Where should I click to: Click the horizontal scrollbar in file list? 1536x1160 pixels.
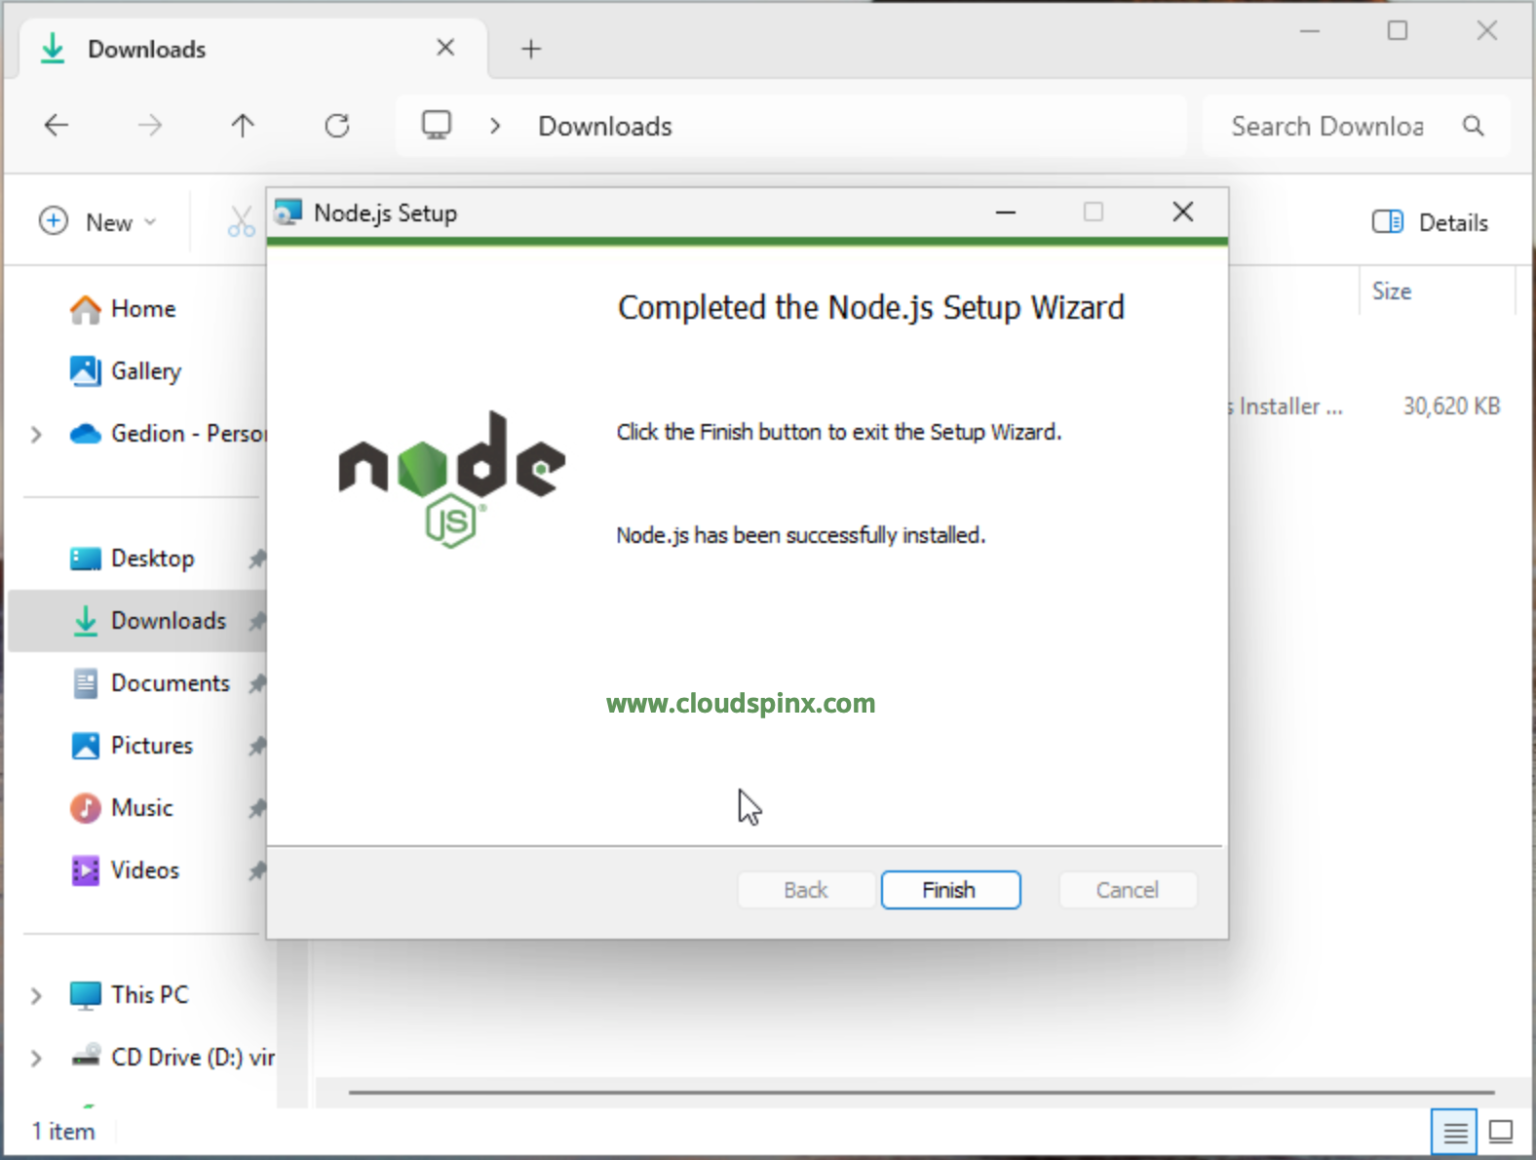click(x=920, y=1092)
